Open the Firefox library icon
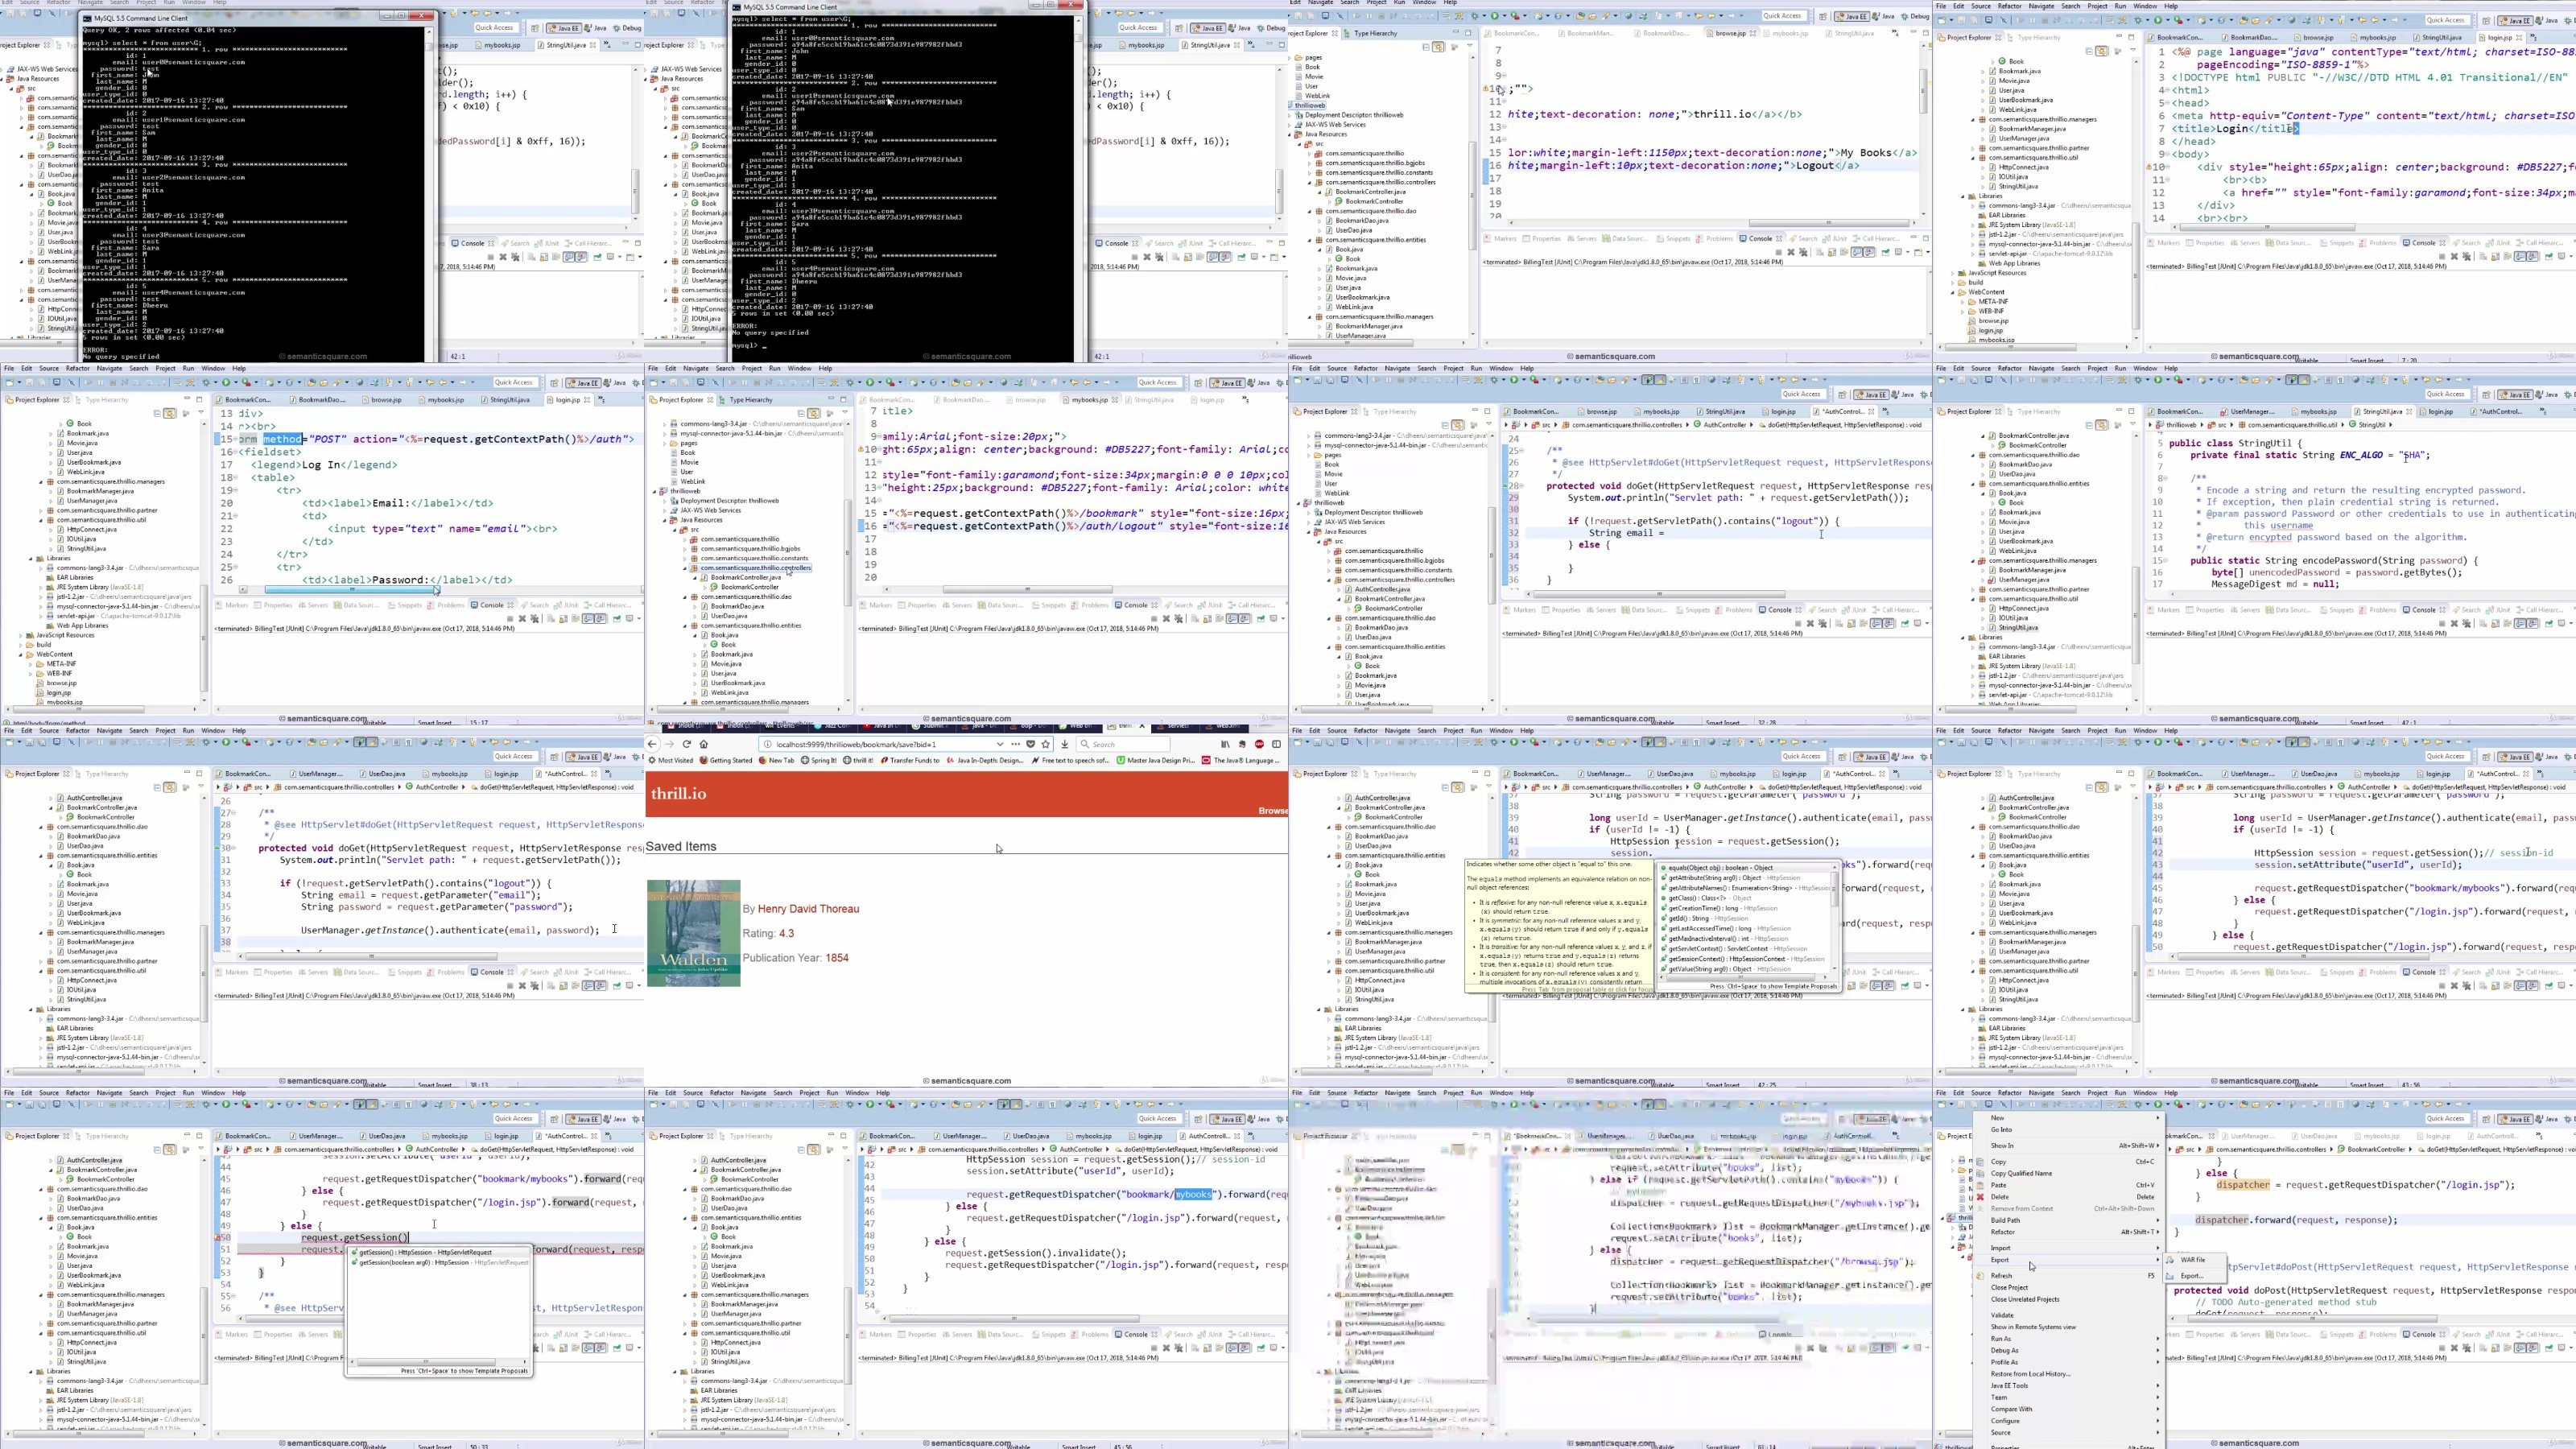The image size is (2576, 1449). [x=1226, y=744]
